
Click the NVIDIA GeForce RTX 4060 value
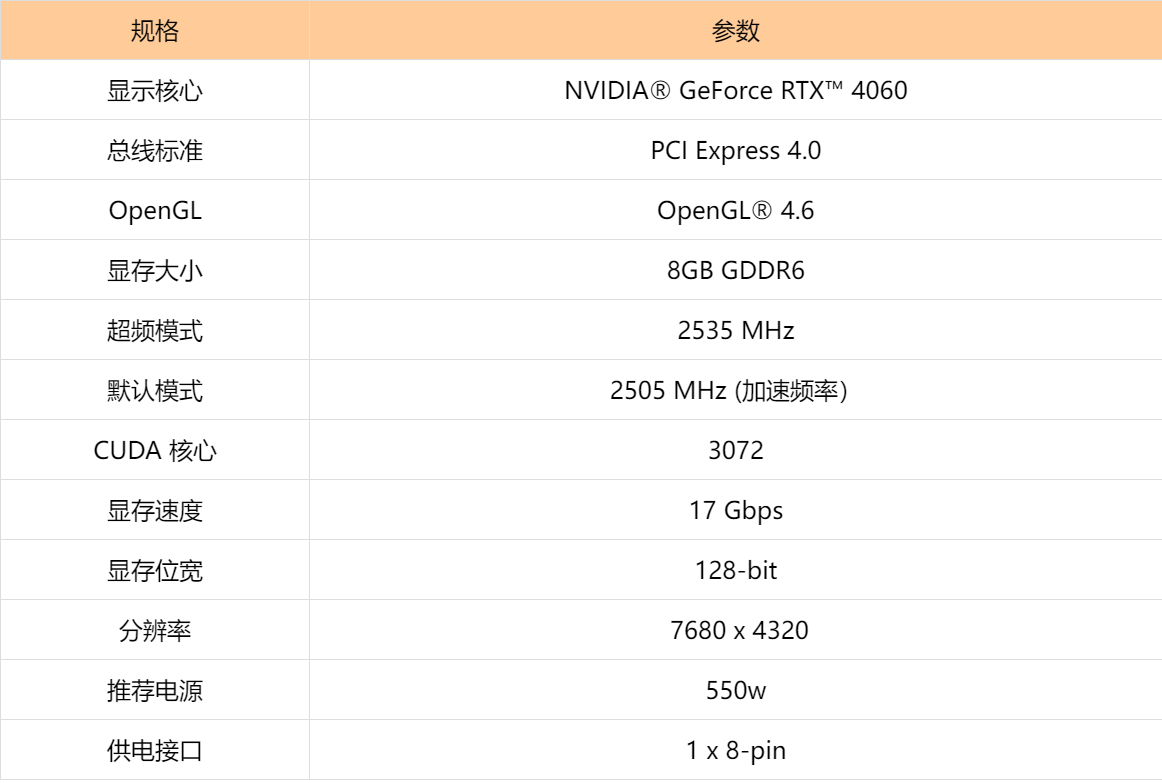pyautogui.click(x=736, y=91)
